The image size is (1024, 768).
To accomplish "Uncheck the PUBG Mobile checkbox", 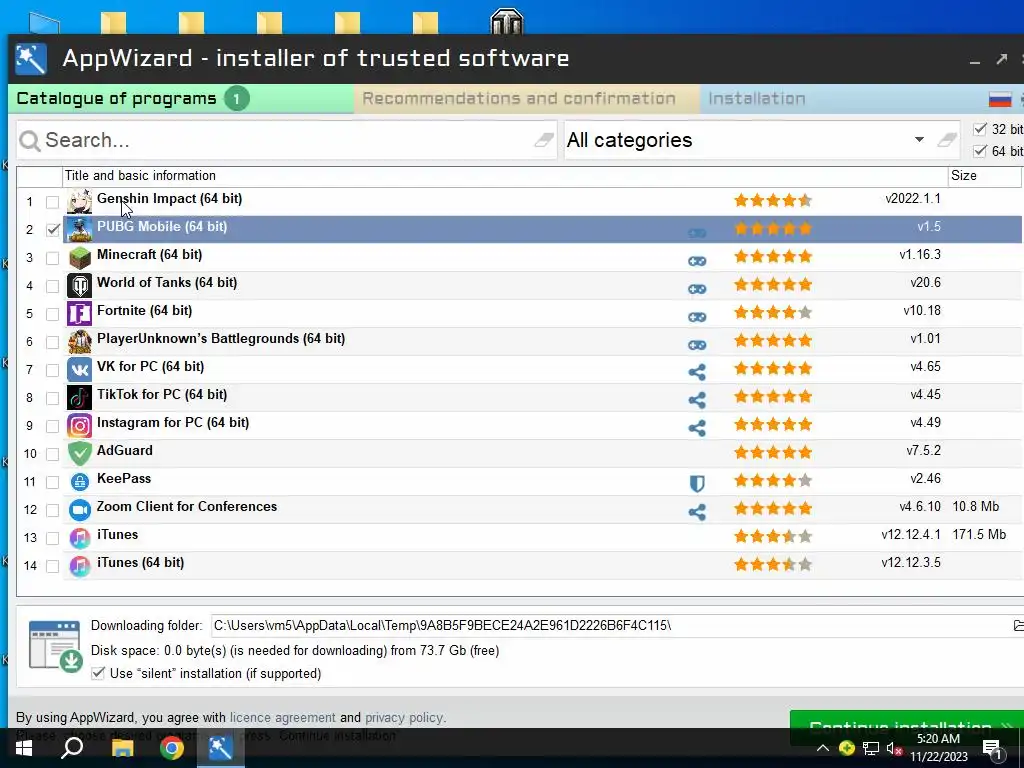I will point(52,230).
